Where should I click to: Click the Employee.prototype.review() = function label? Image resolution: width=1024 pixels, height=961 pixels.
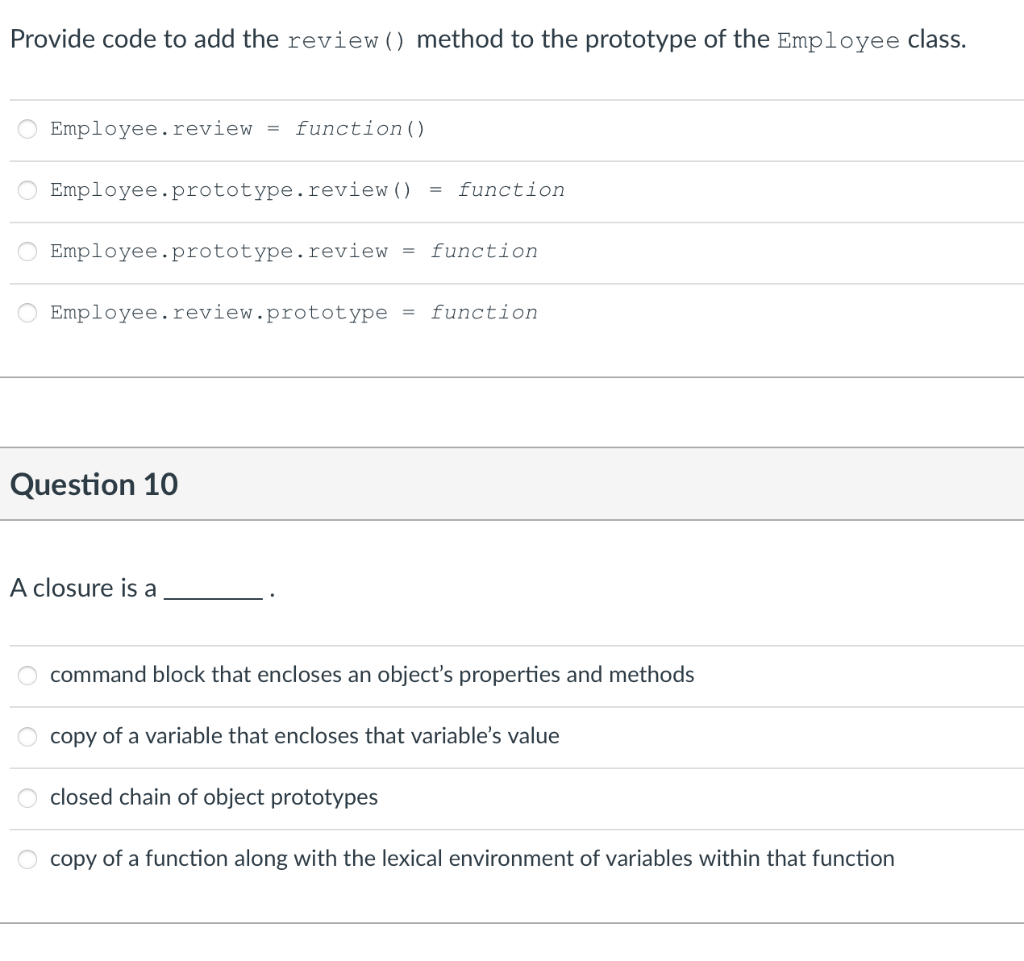306,190
